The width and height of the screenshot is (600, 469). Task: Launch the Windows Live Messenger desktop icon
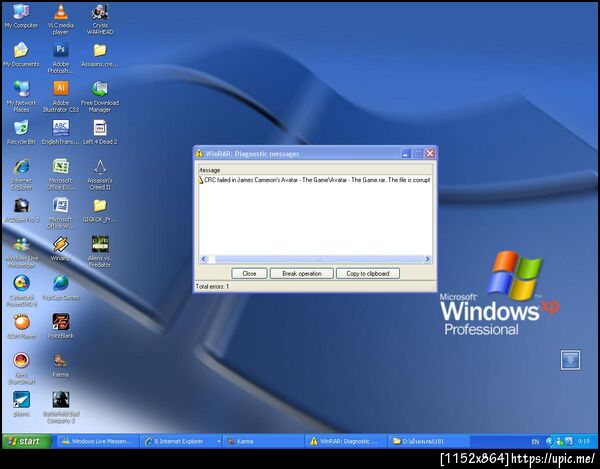(21, 252)
